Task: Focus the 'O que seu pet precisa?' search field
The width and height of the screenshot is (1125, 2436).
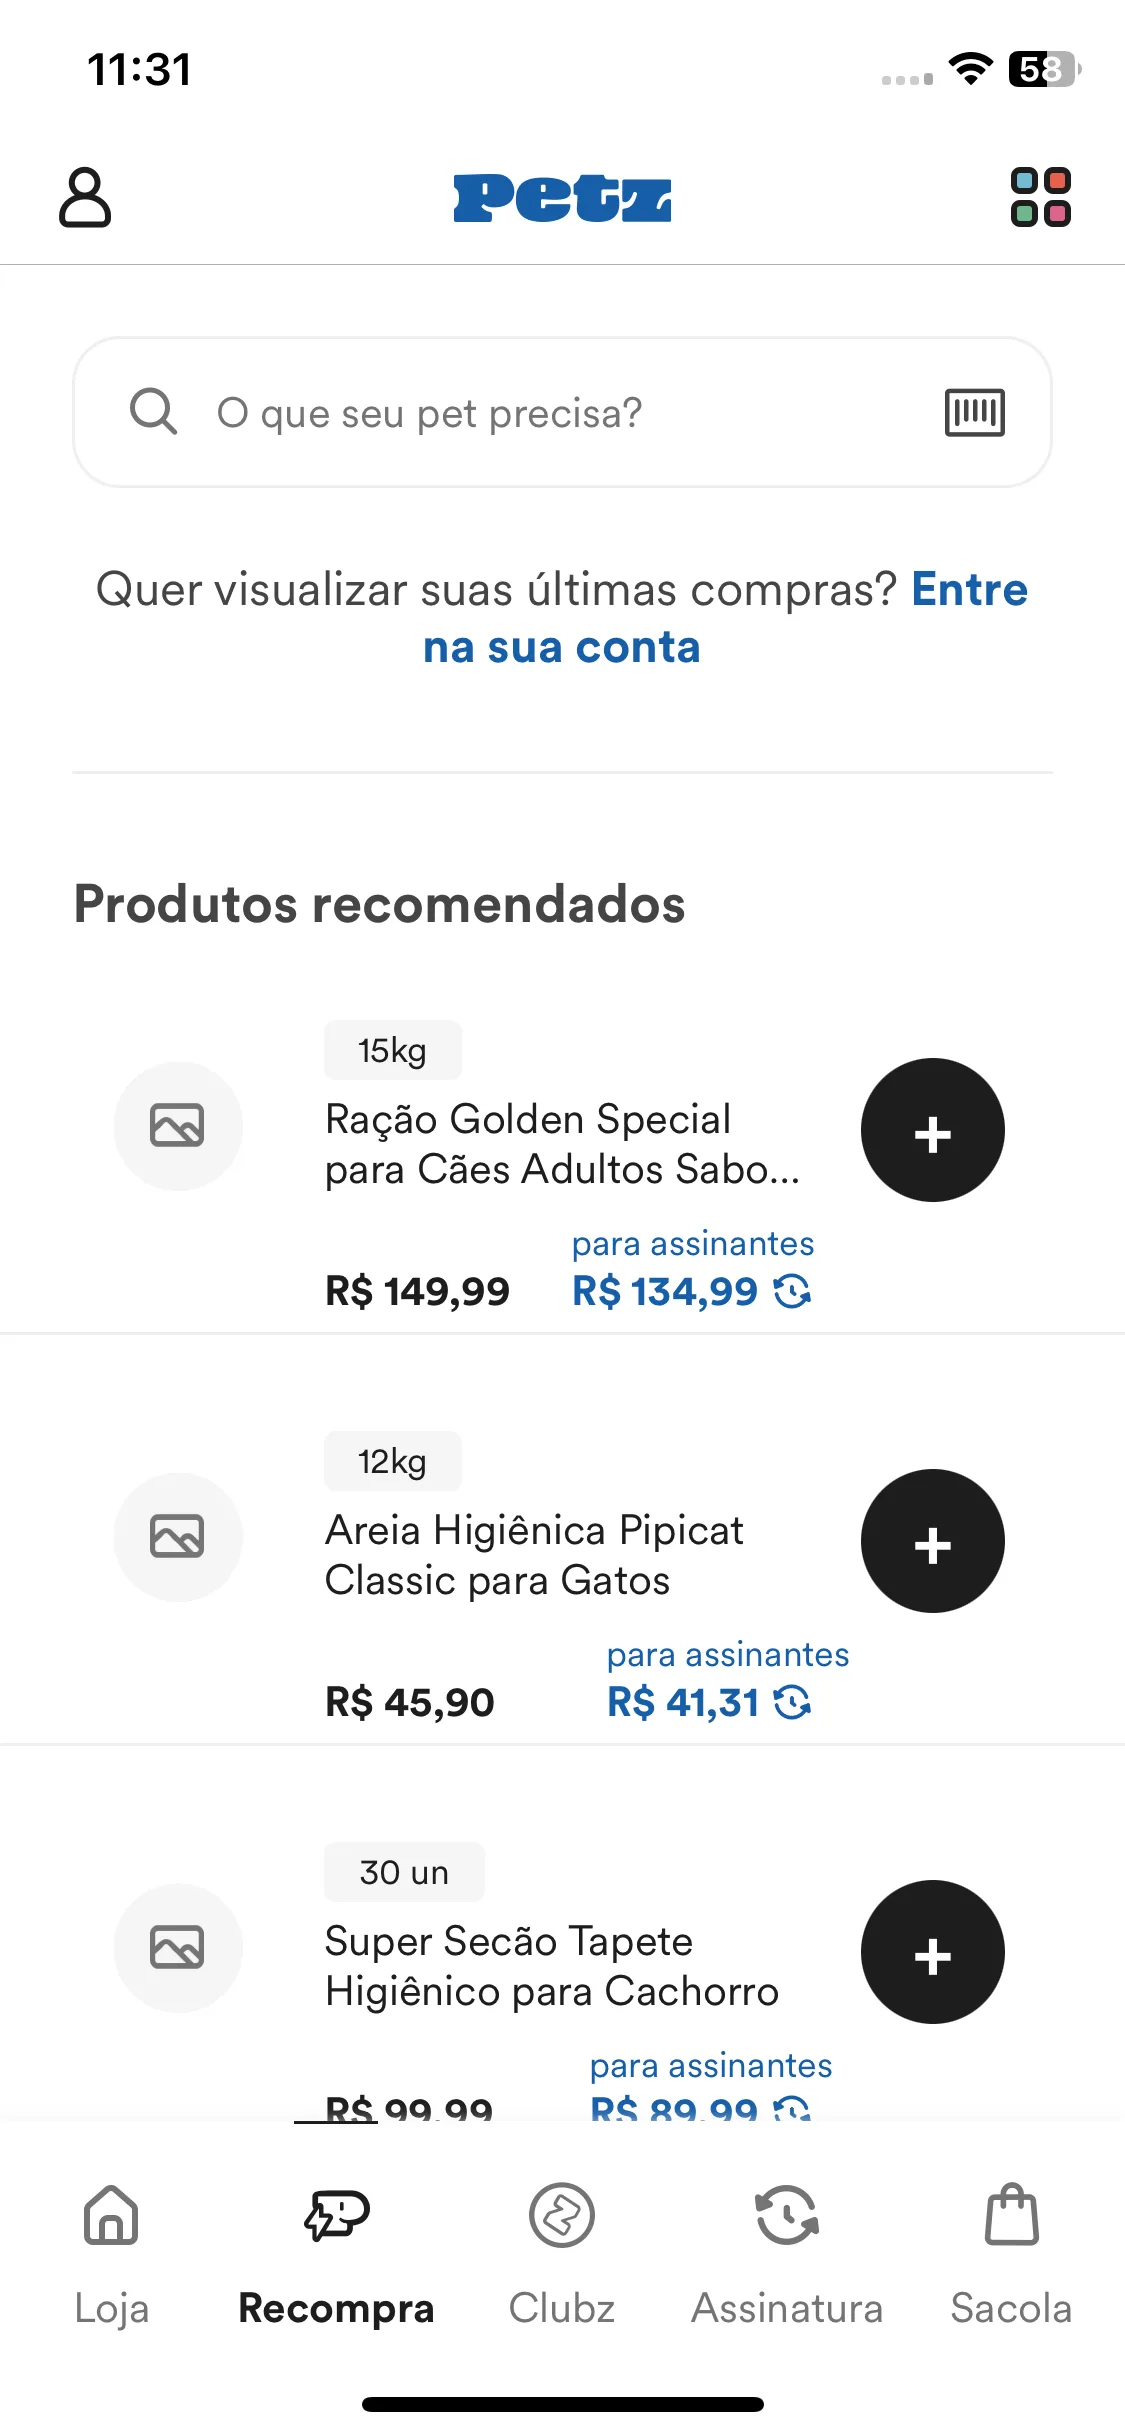Action: pyautogui.click(x=562, y=412)
